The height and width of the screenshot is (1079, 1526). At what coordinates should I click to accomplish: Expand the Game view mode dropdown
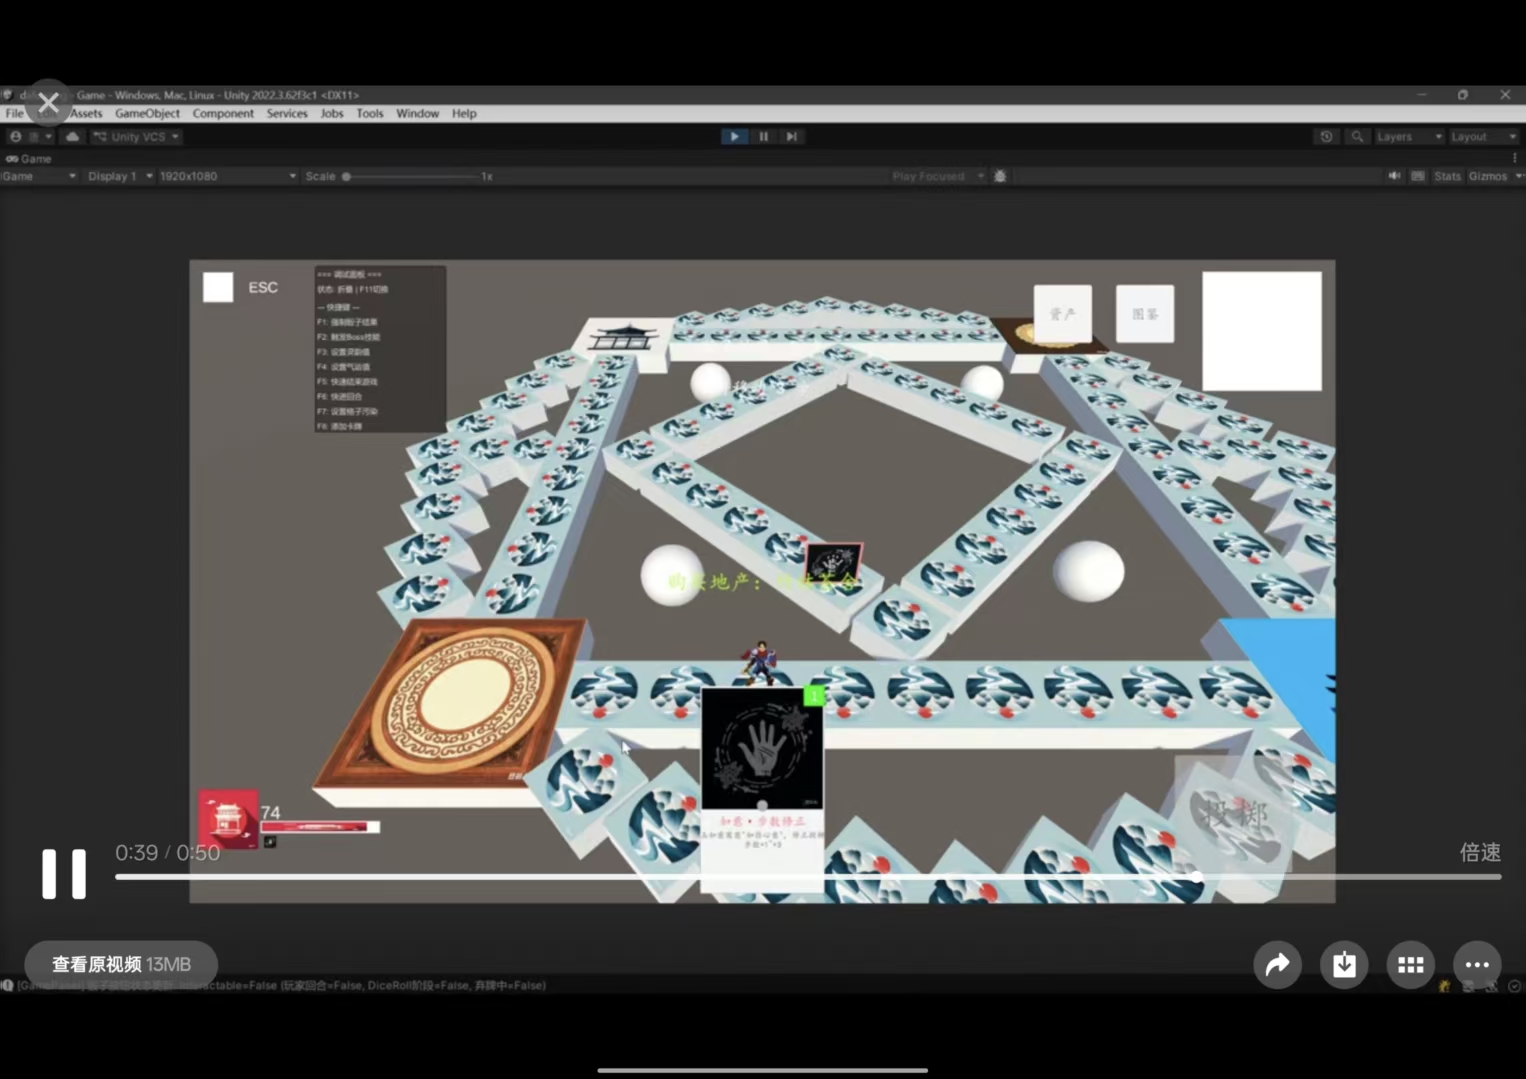point(39,177)
